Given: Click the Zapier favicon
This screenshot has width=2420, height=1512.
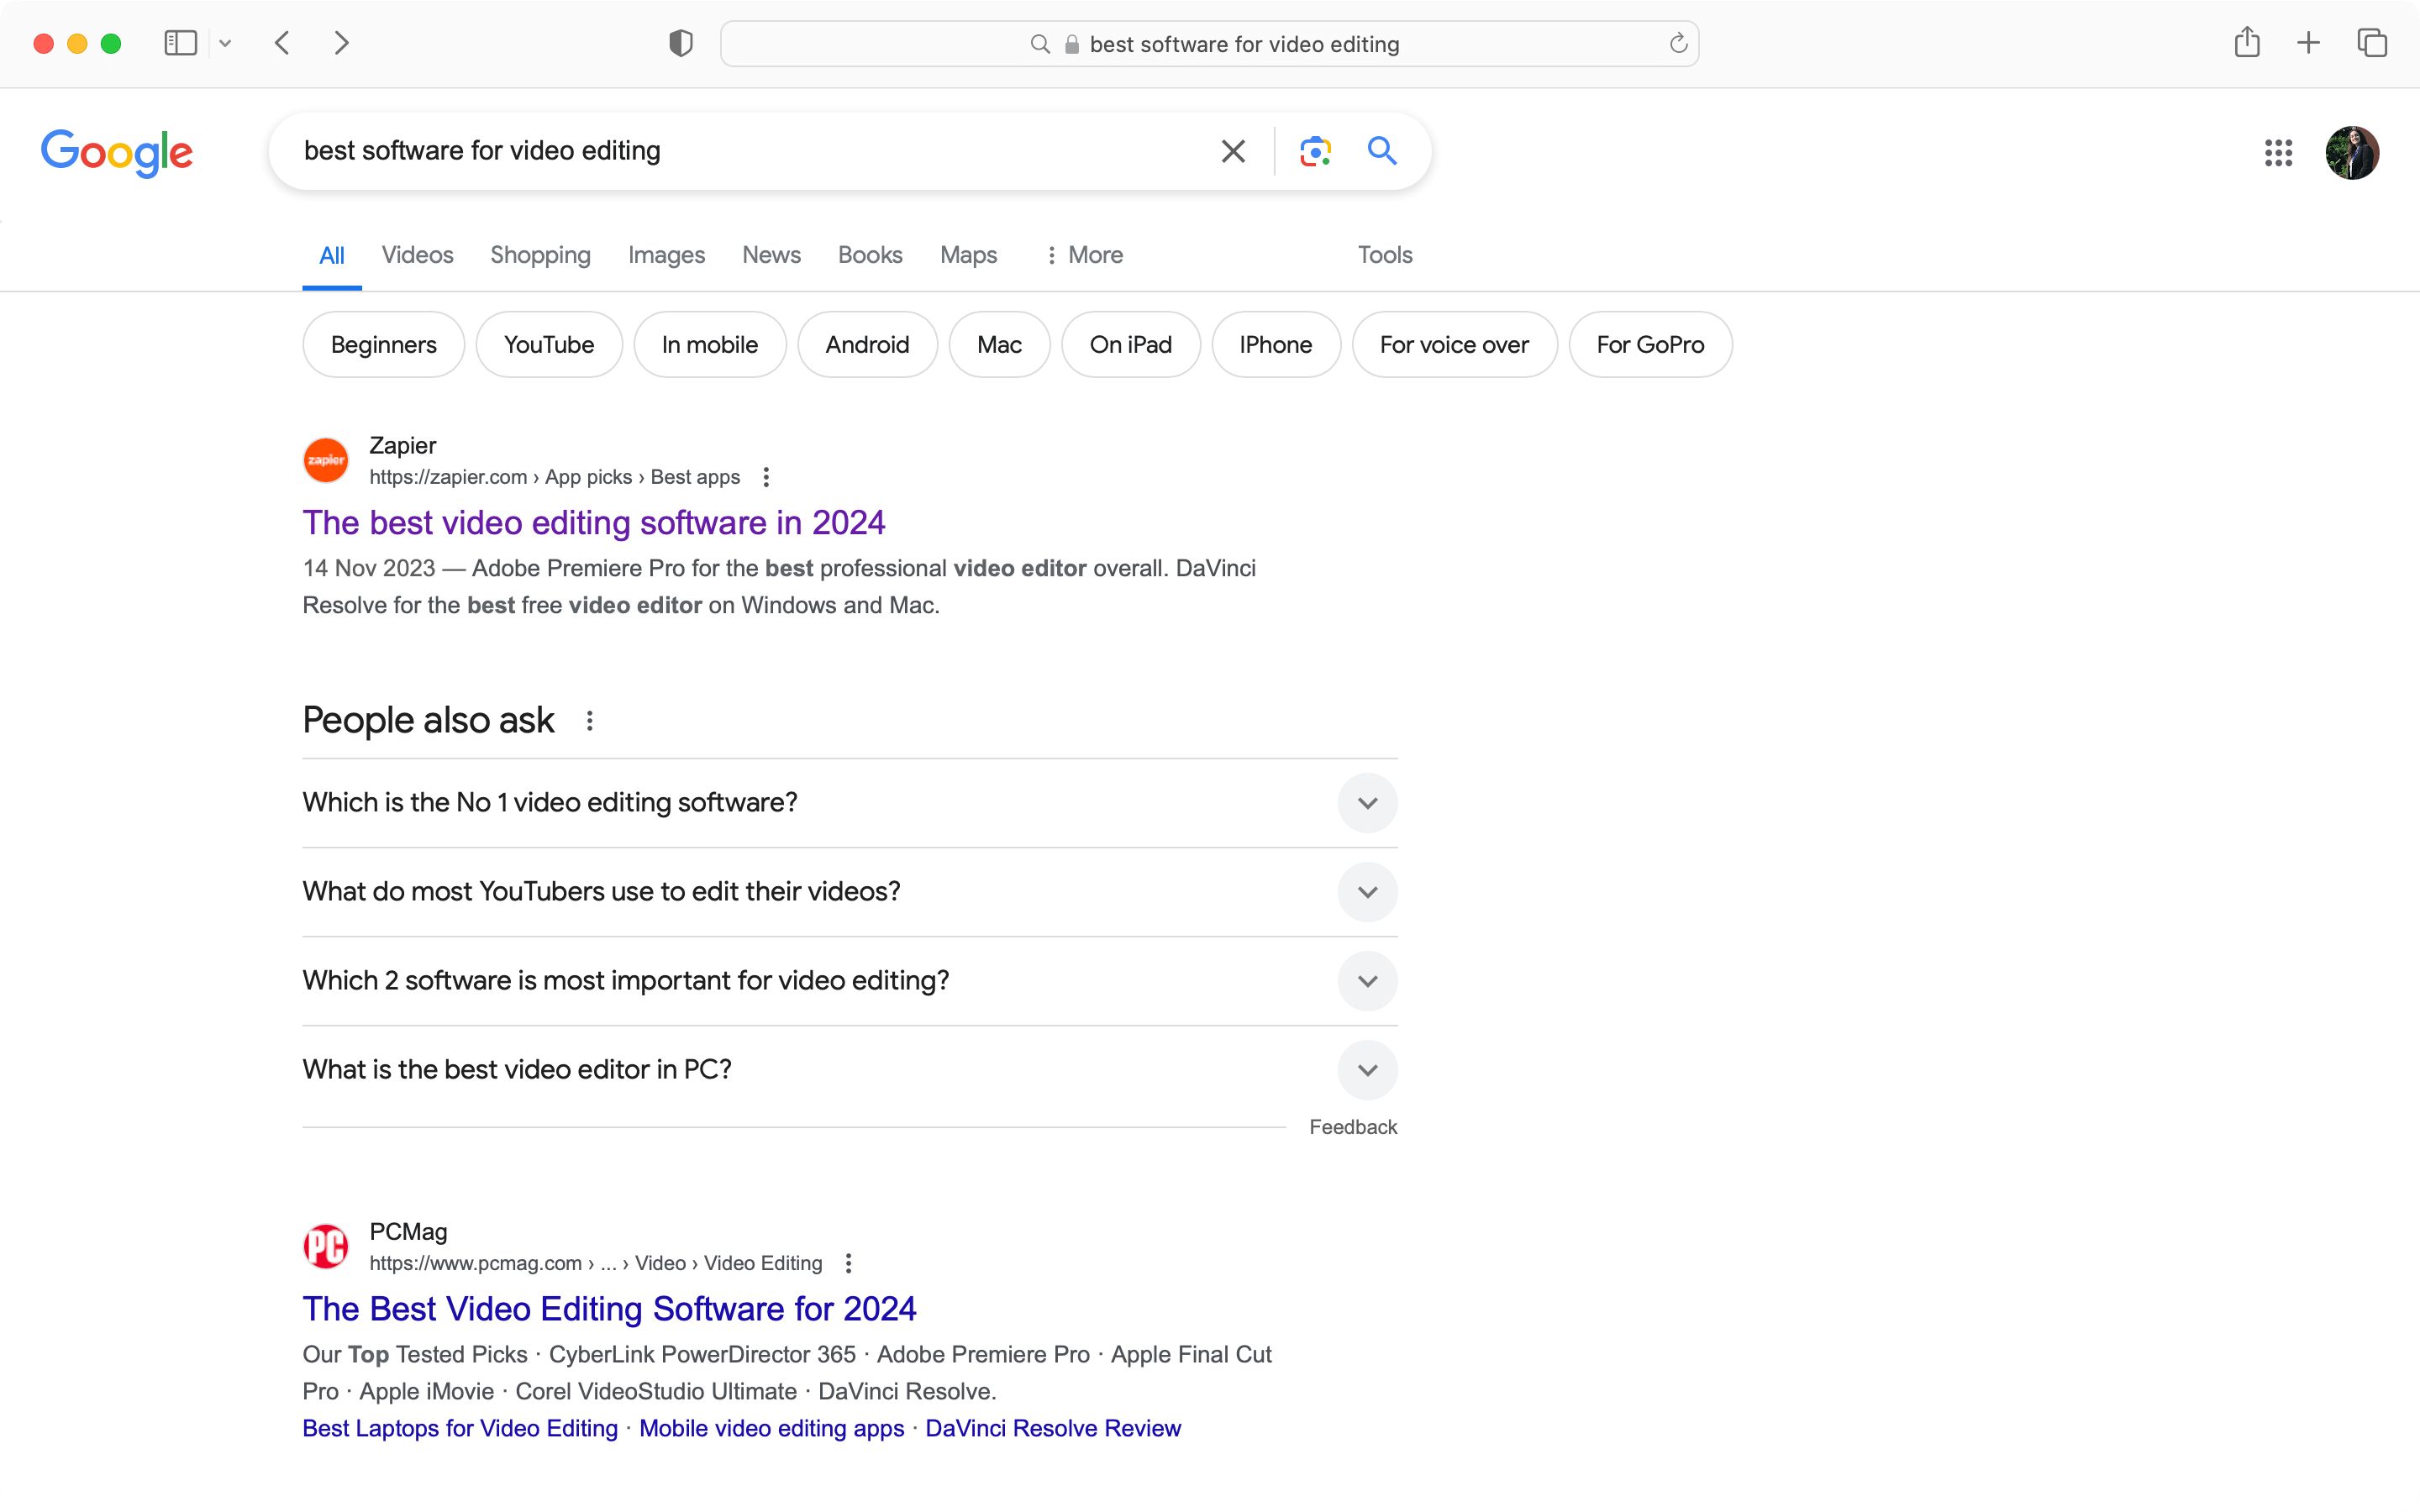Looking at the screenshot, I should (326, 460).
